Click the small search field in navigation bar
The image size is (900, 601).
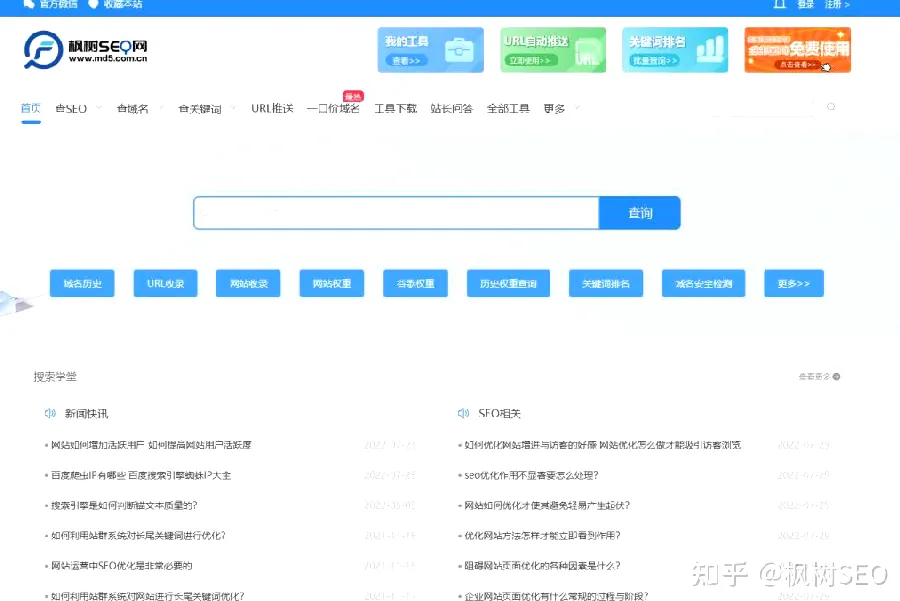tap(761, 107)
